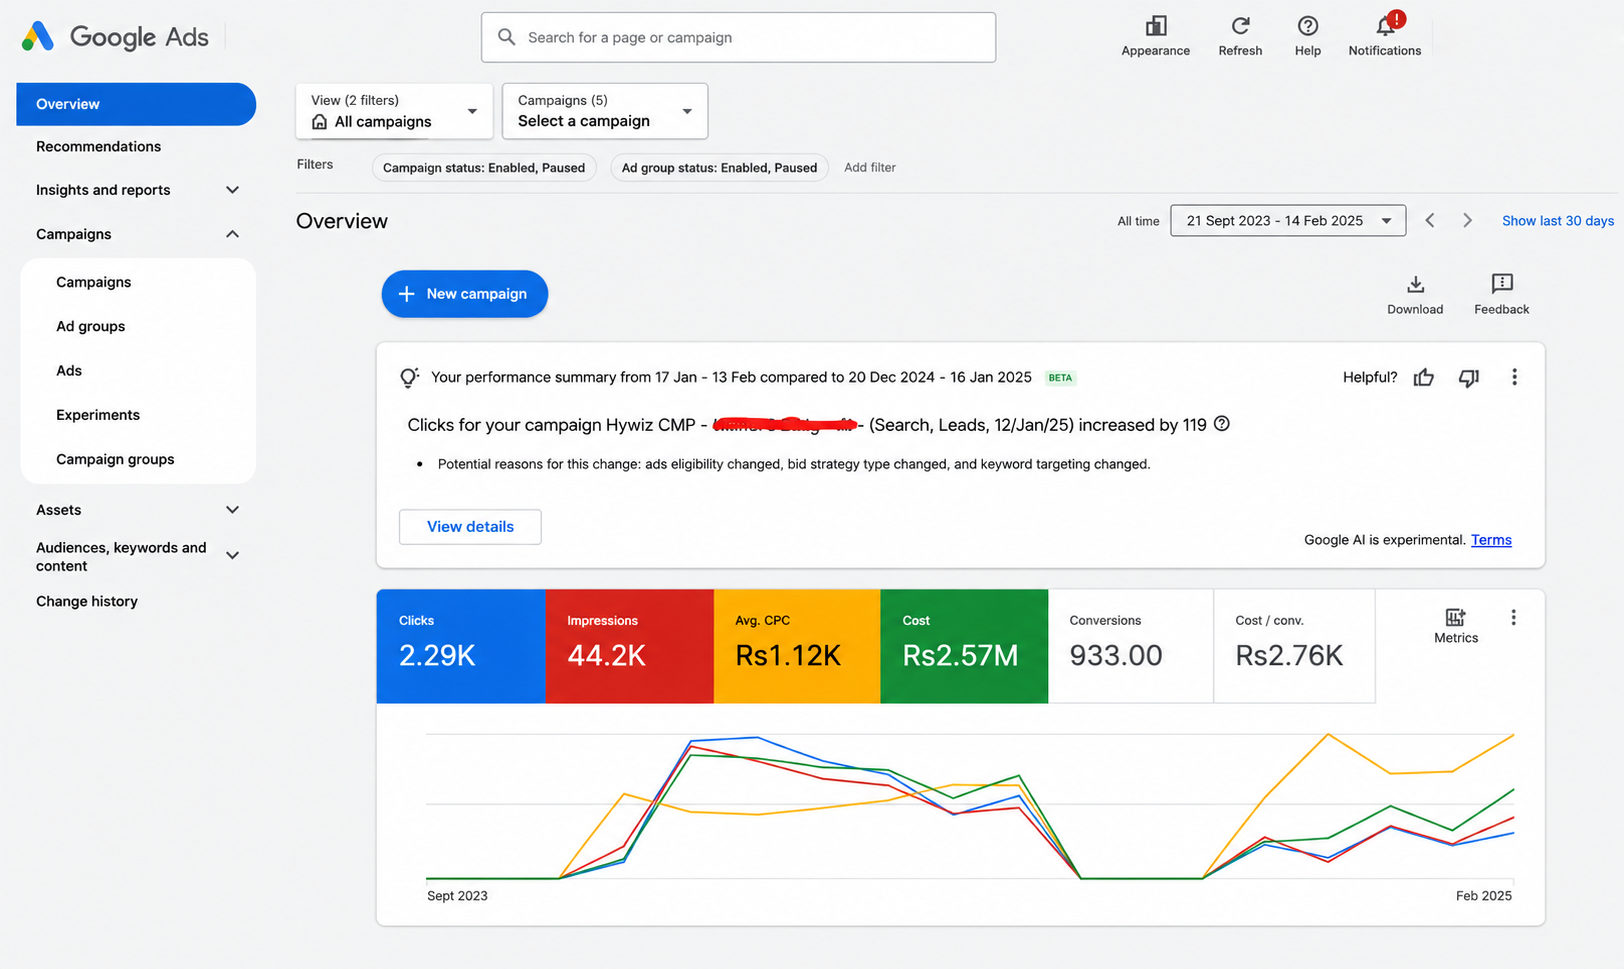Open the All campaigns view dropdown

394,111
